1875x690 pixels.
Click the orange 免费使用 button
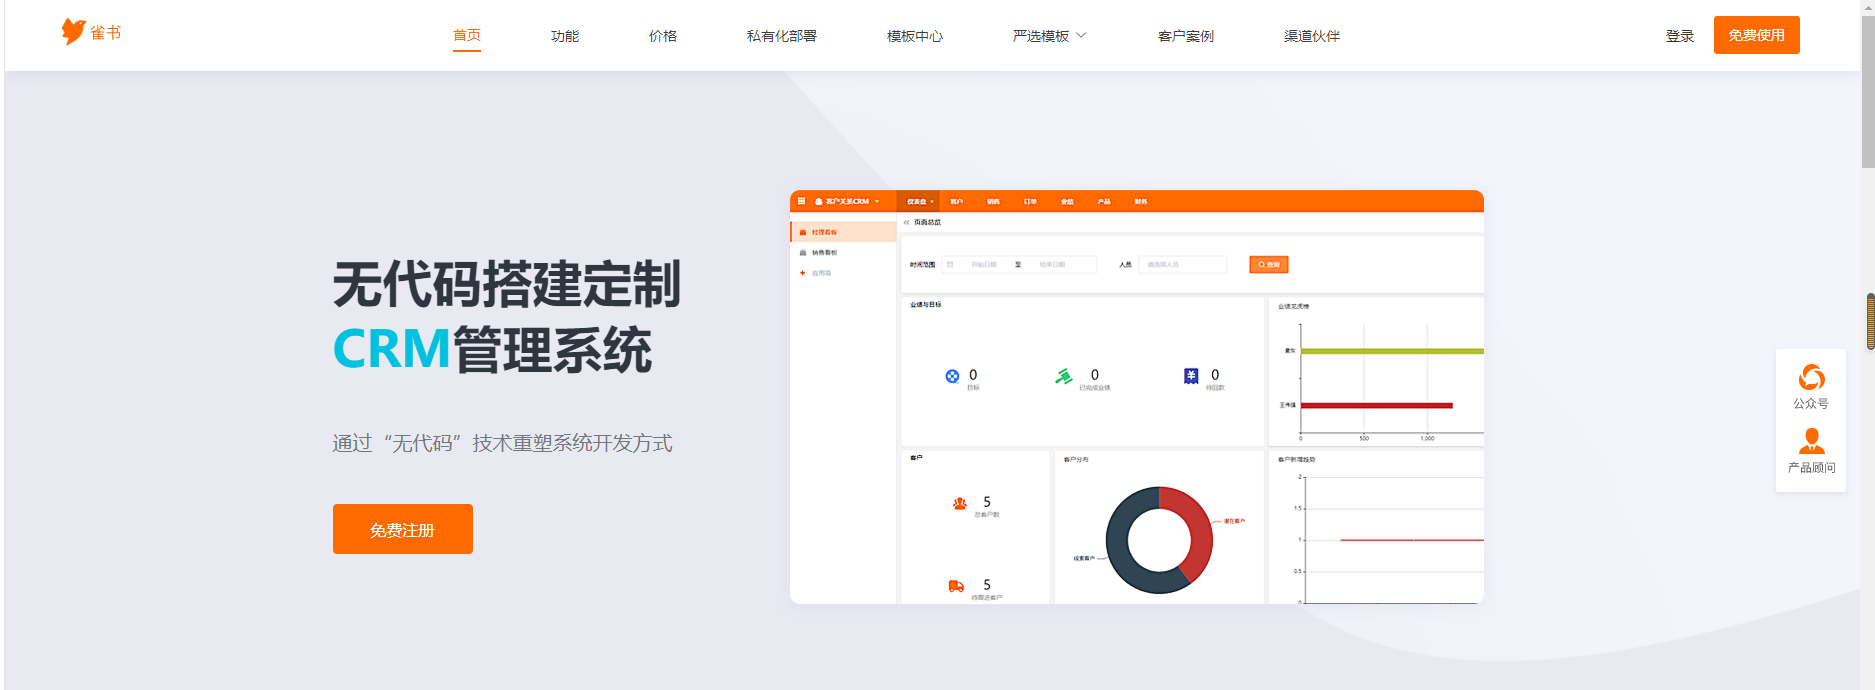[1757, 35]
